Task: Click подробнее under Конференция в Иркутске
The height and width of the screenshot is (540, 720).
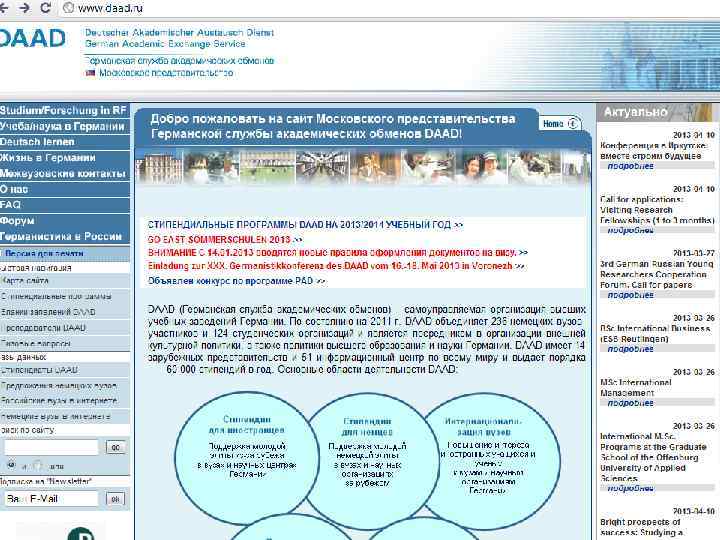Action: coord(630,166)
